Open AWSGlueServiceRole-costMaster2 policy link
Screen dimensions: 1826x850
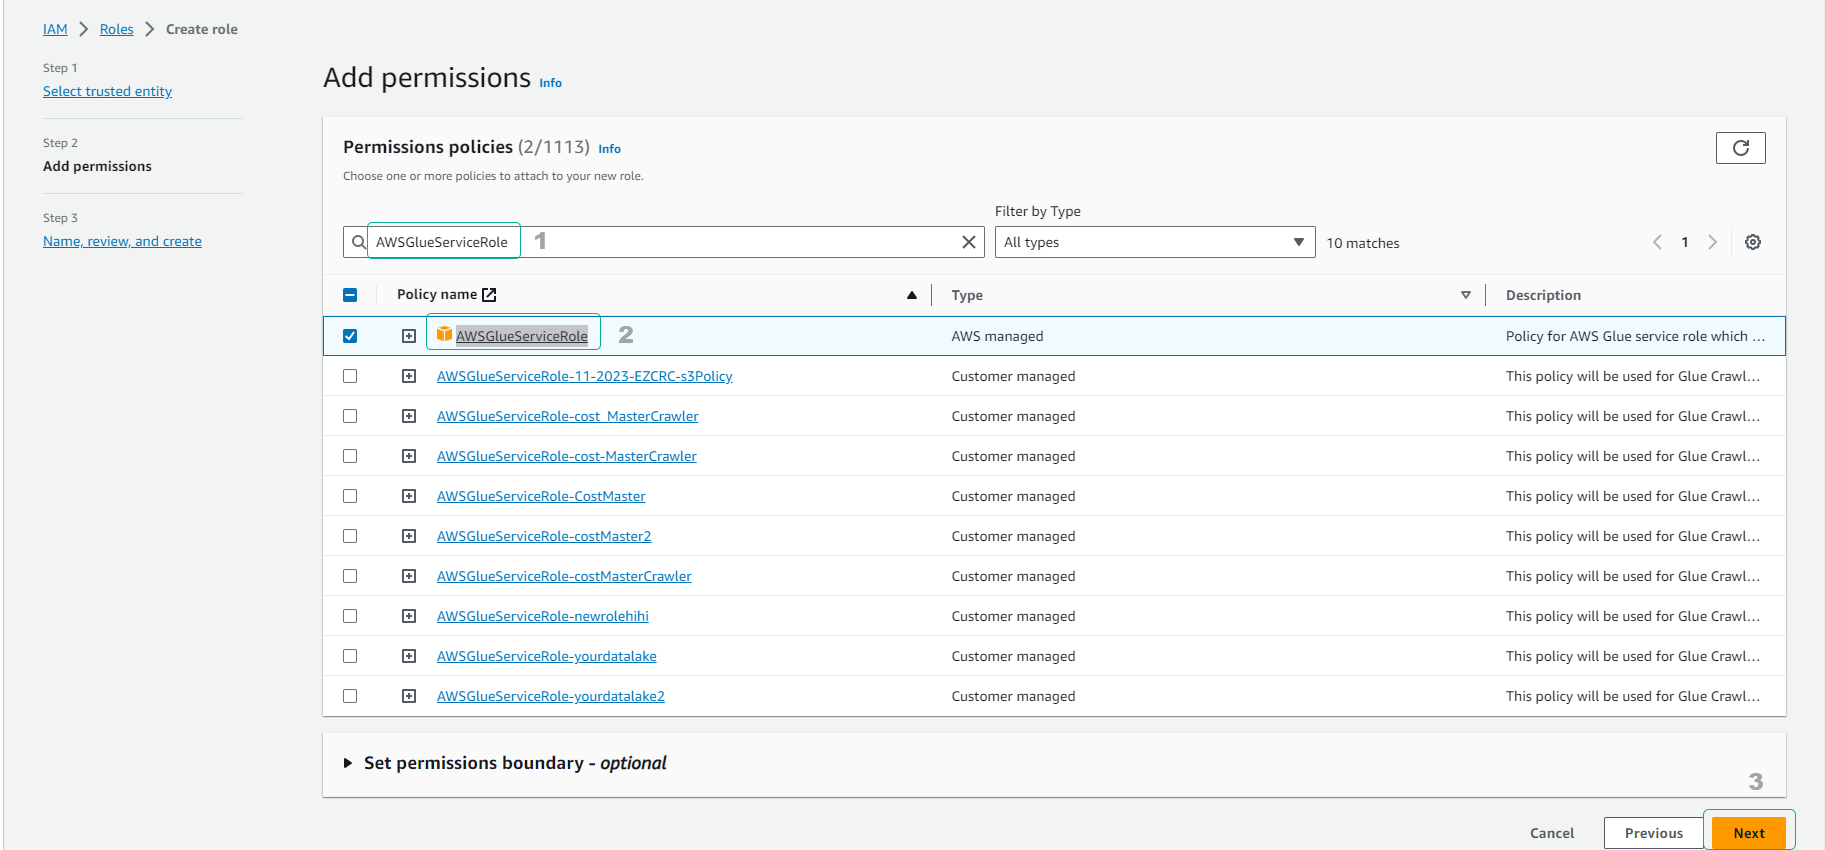pyautogui.click(x=544, y=536)
